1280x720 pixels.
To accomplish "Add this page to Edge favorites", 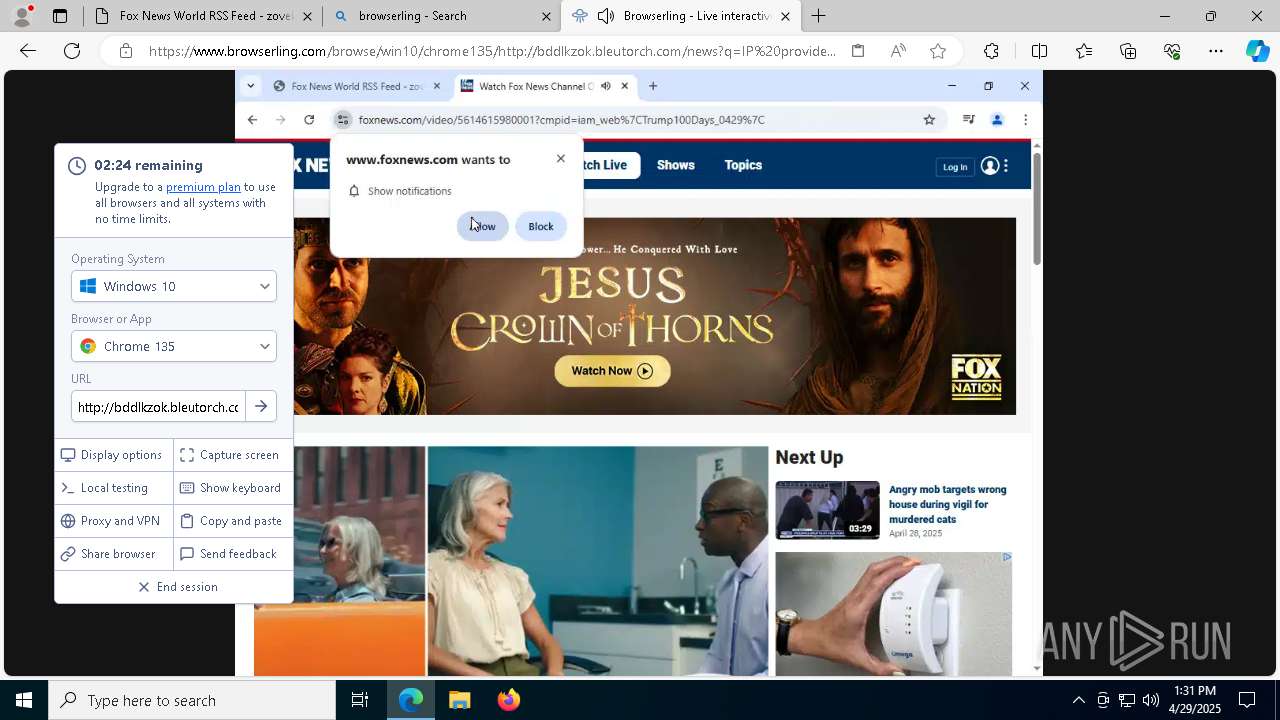I will point(938,51).
